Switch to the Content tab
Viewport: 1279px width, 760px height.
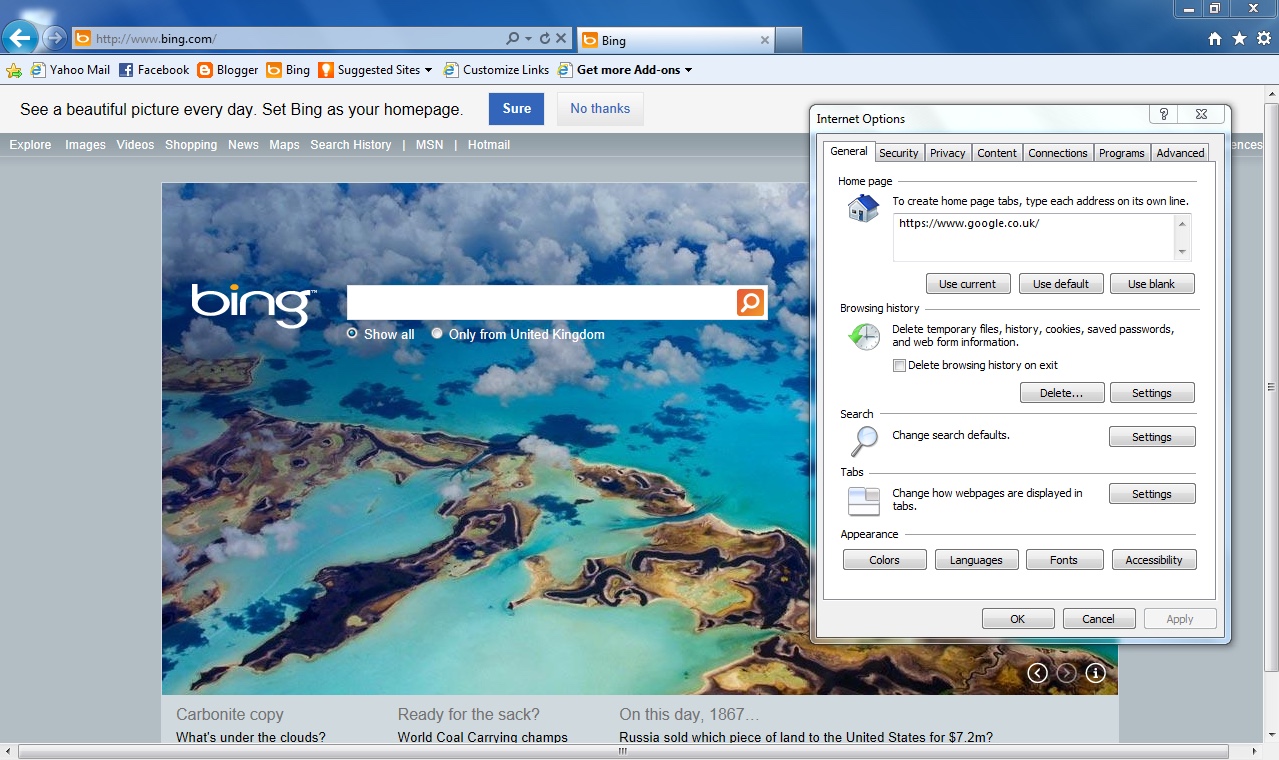[997, 153]
